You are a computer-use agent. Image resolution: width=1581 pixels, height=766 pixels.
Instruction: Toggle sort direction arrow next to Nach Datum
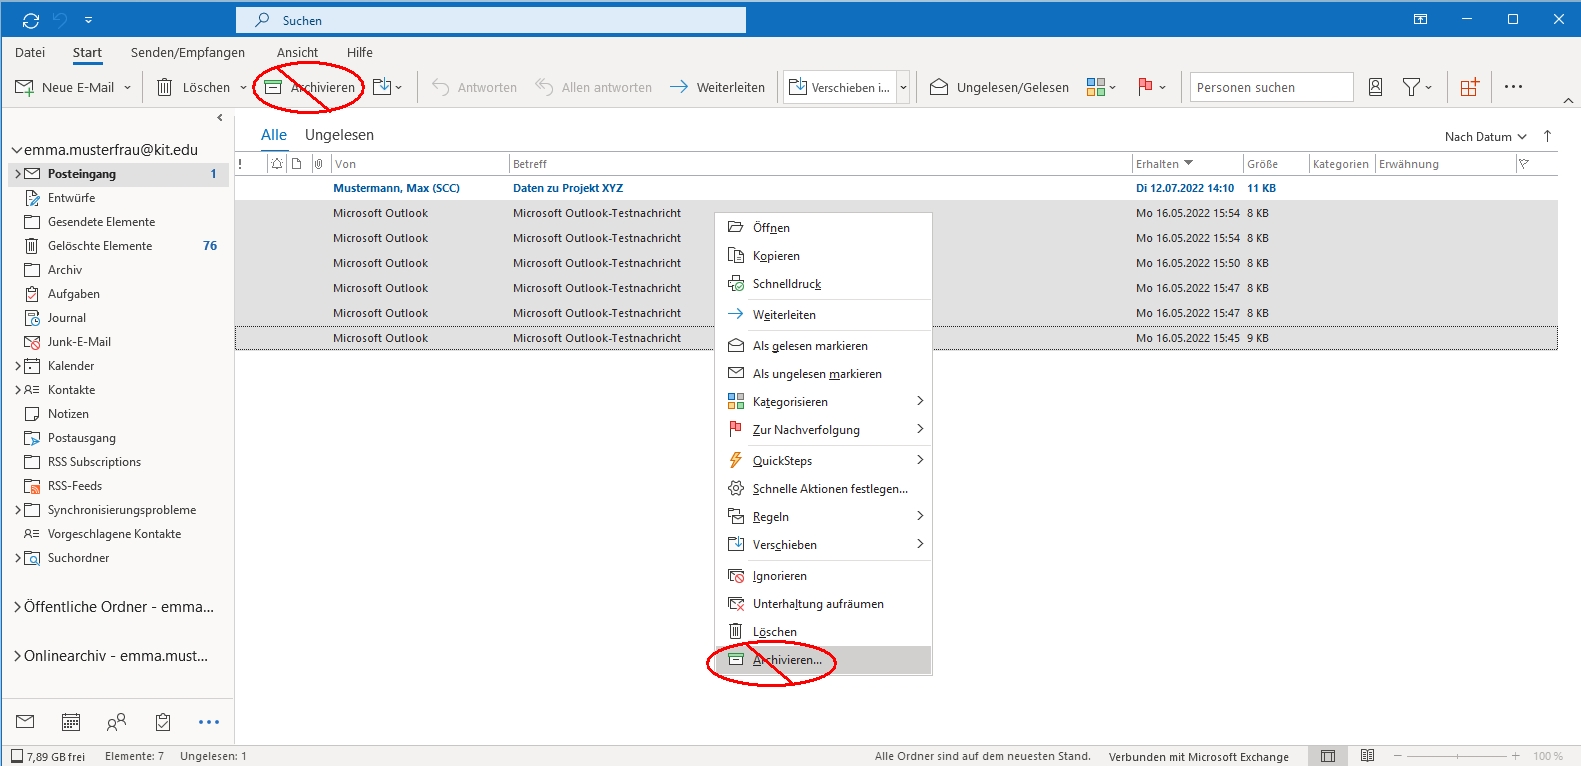pos(1547,136)
